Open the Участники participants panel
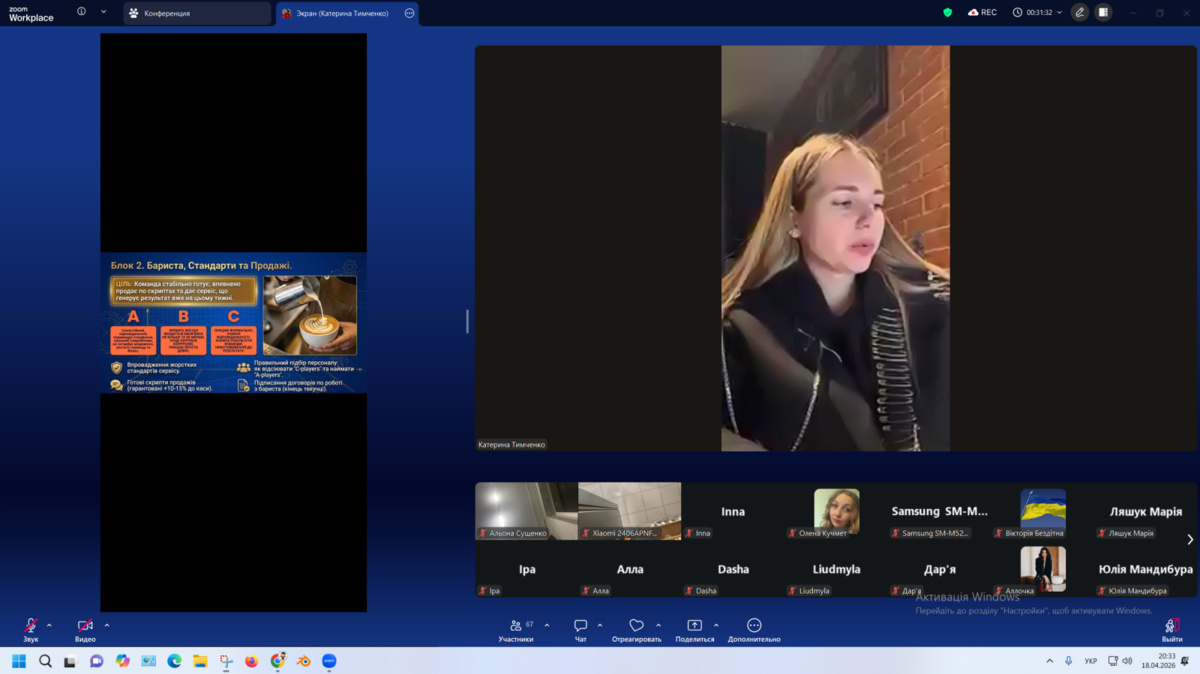Viewport: 1200px width, 674px height. tap(515, 627)
